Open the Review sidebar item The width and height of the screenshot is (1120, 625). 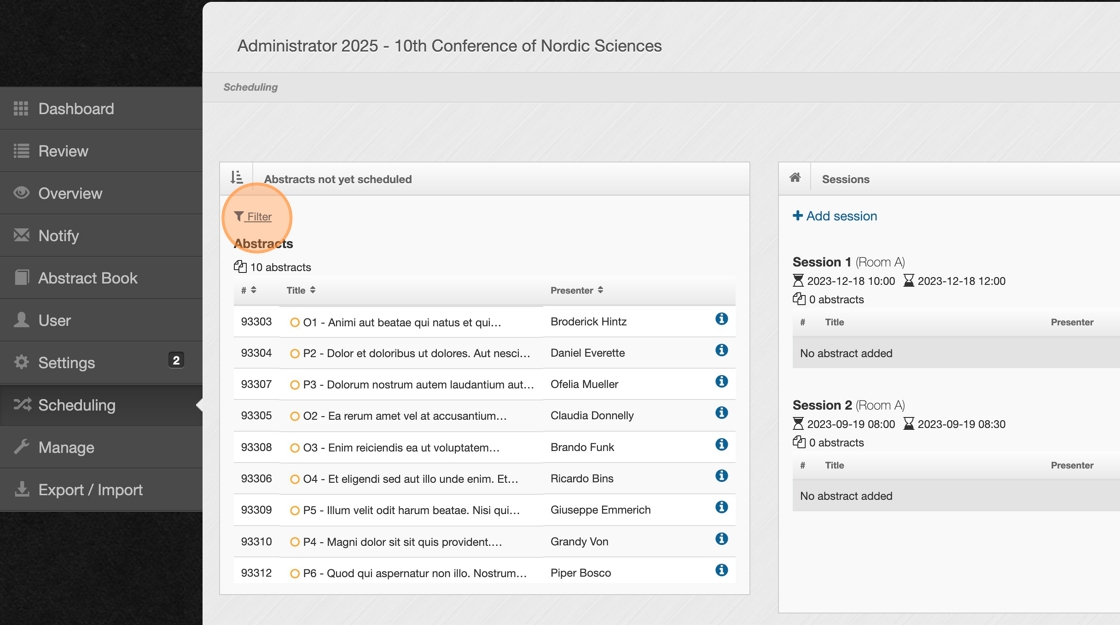pos(63,151)
